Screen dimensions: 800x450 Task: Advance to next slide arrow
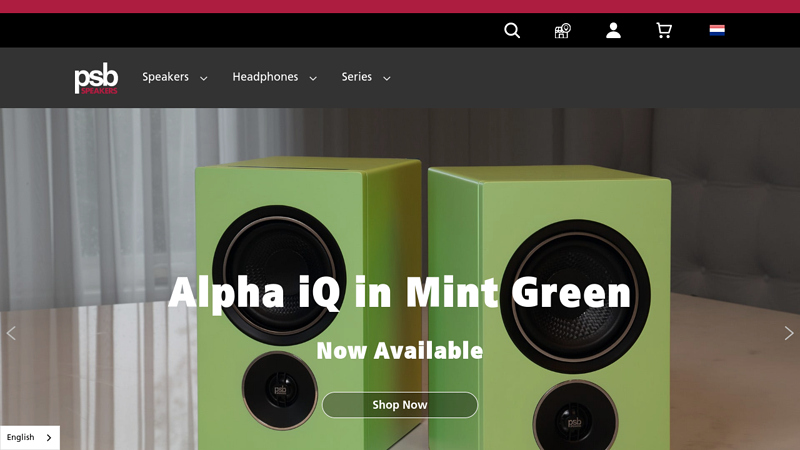(789, 333)
